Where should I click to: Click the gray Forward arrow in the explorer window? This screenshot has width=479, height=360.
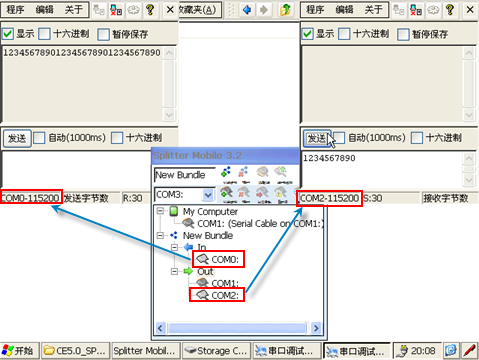coord(264,10)
